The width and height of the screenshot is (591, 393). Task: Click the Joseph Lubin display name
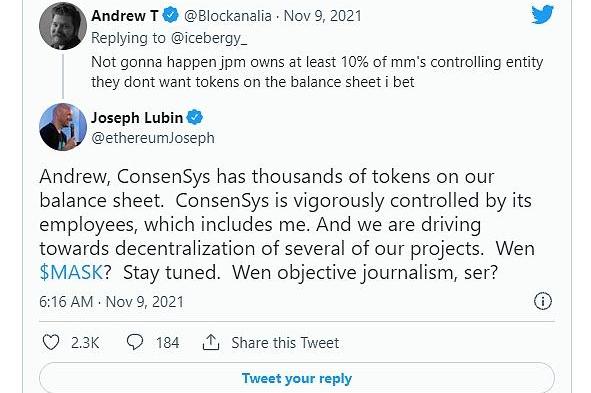pyautogui.click(x=137, y=118)
